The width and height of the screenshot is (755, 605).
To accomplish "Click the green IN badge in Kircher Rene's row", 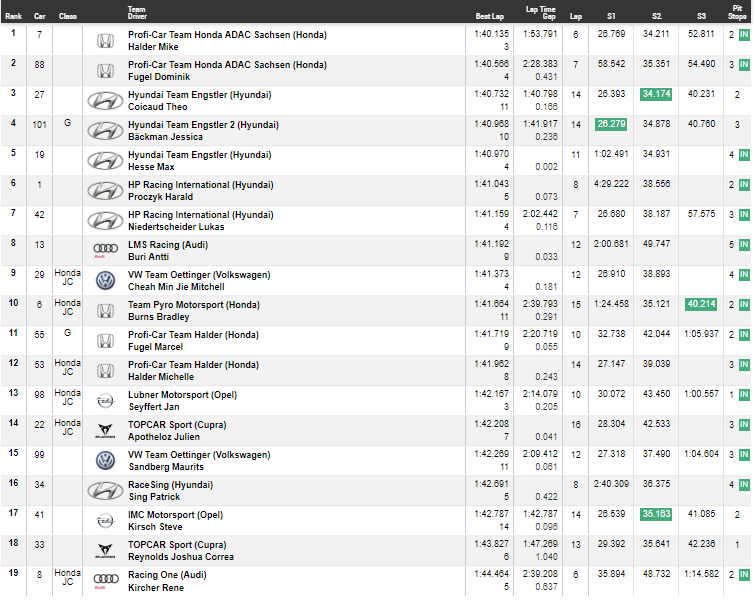I will [744, 575].
